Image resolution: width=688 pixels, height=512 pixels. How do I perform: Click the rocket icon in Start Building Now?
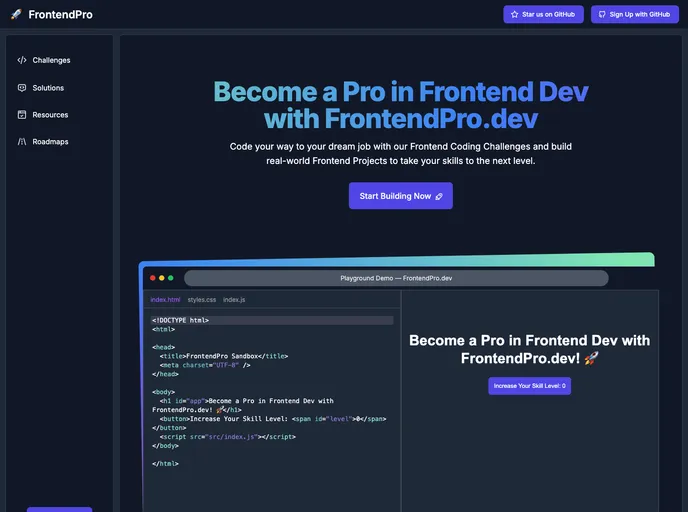click(439, 197)
